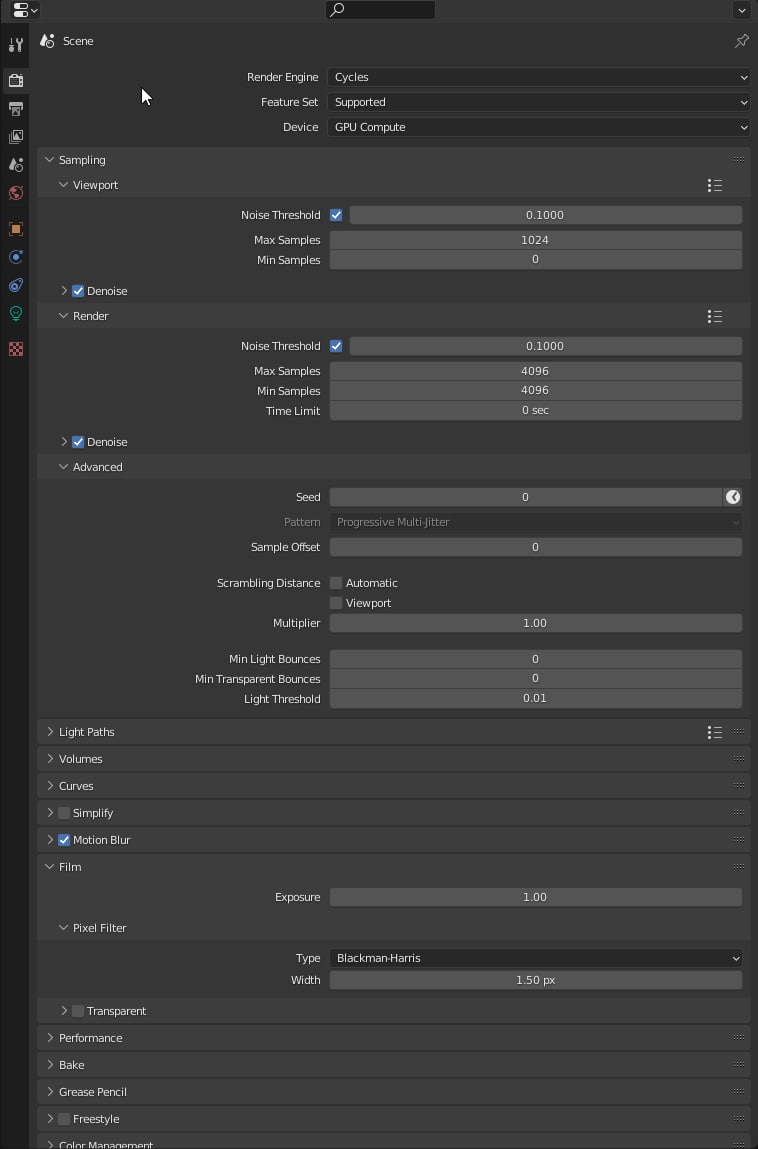
Task: Click the Multiplier slider
Action: pos(535,623)
